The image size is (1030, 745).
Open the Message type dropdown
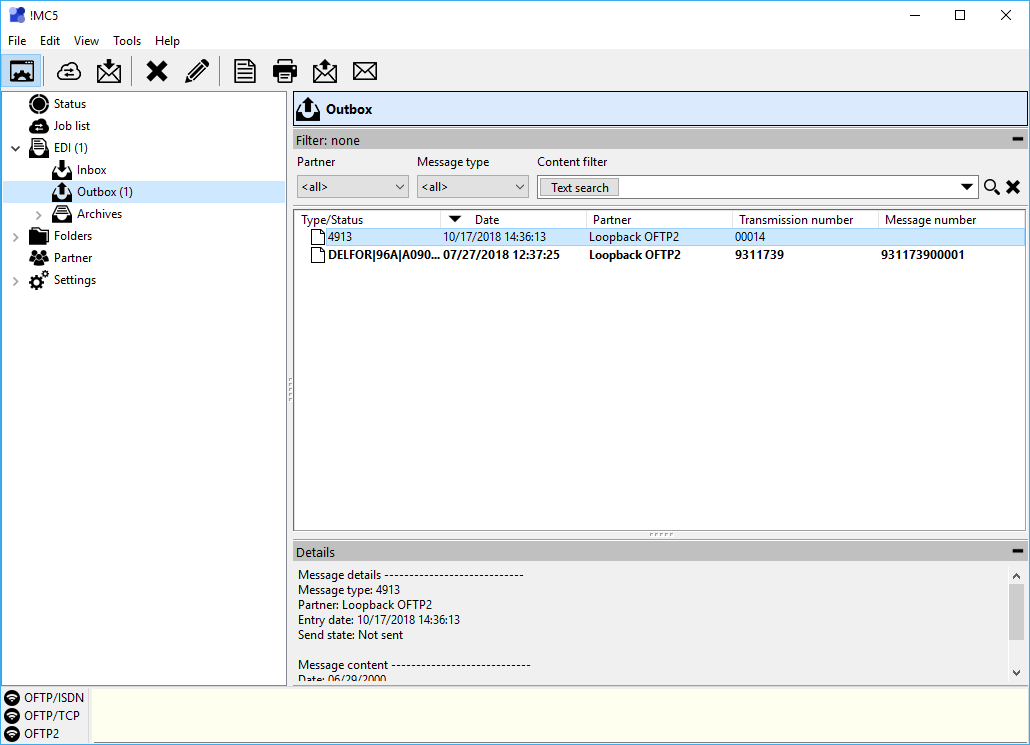coord(472,187)
